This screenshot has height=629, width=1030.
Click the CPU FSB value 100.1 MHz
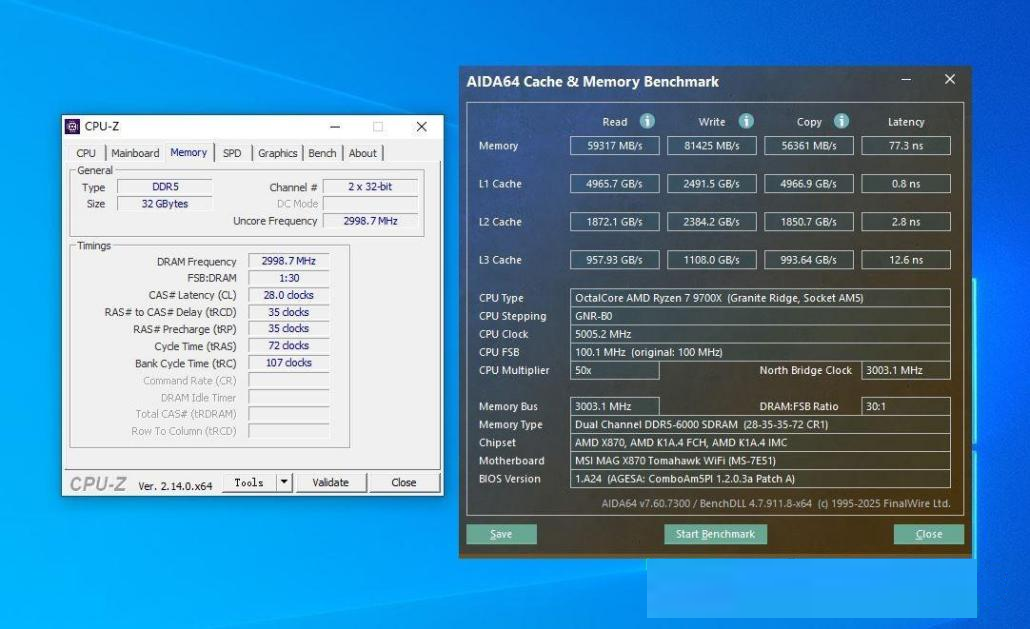pos(760,352)
